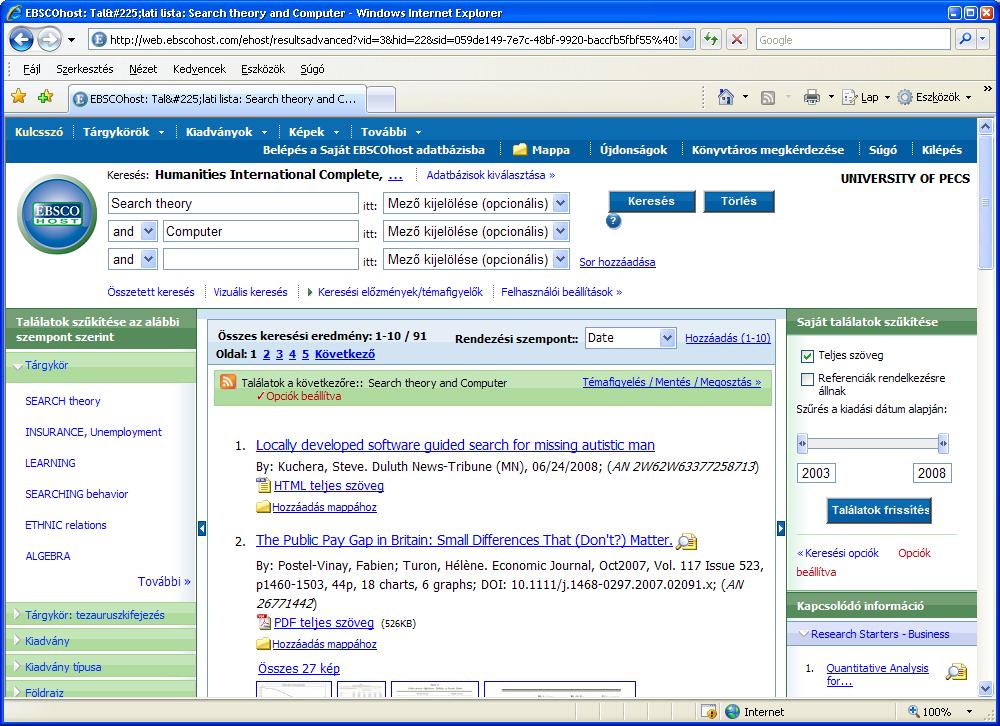The image size is (1000, 726).
Task: Click right handle of date slider
Action: 943,443
